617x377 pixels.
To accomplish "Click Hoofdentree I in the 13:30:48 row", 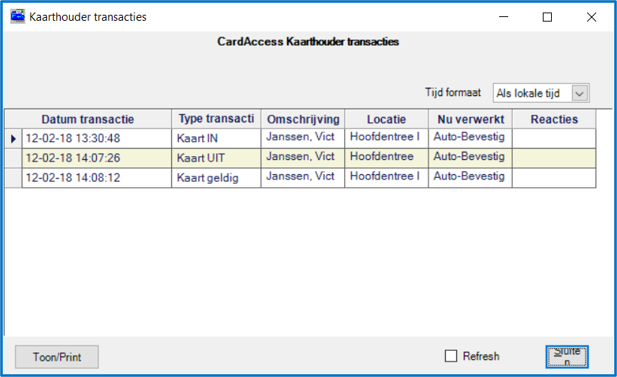I will [x=386, y=139].
